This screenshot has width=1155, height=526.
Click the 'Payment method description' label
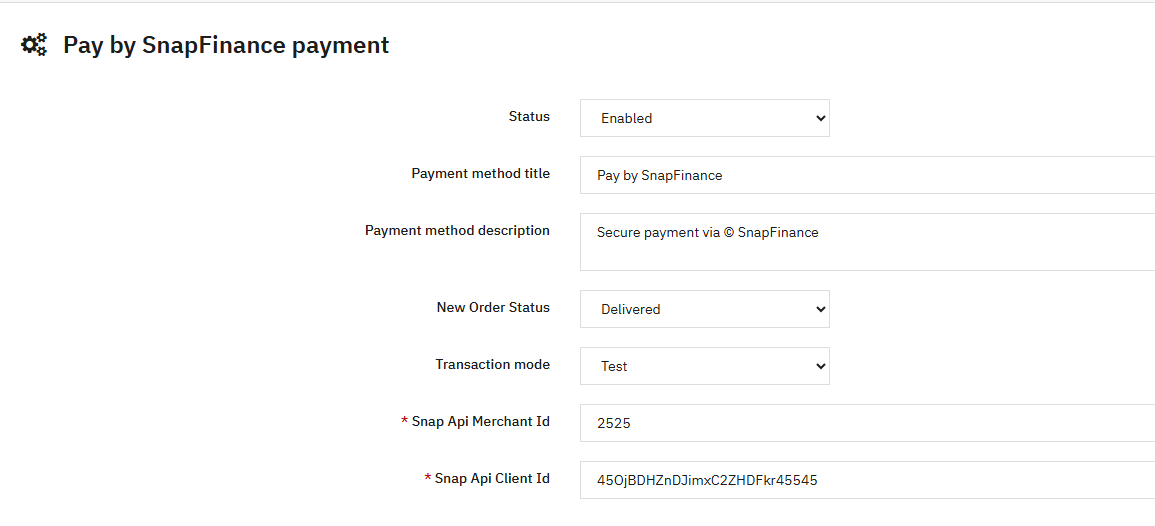(x=457, y=231)
